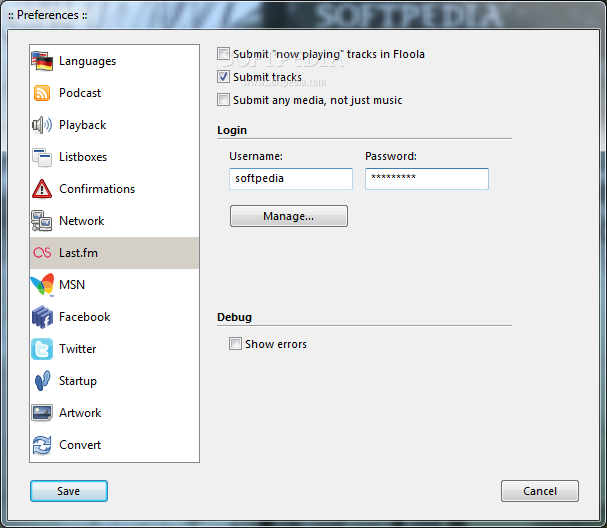Select the Facebook text label

(84, 317)
